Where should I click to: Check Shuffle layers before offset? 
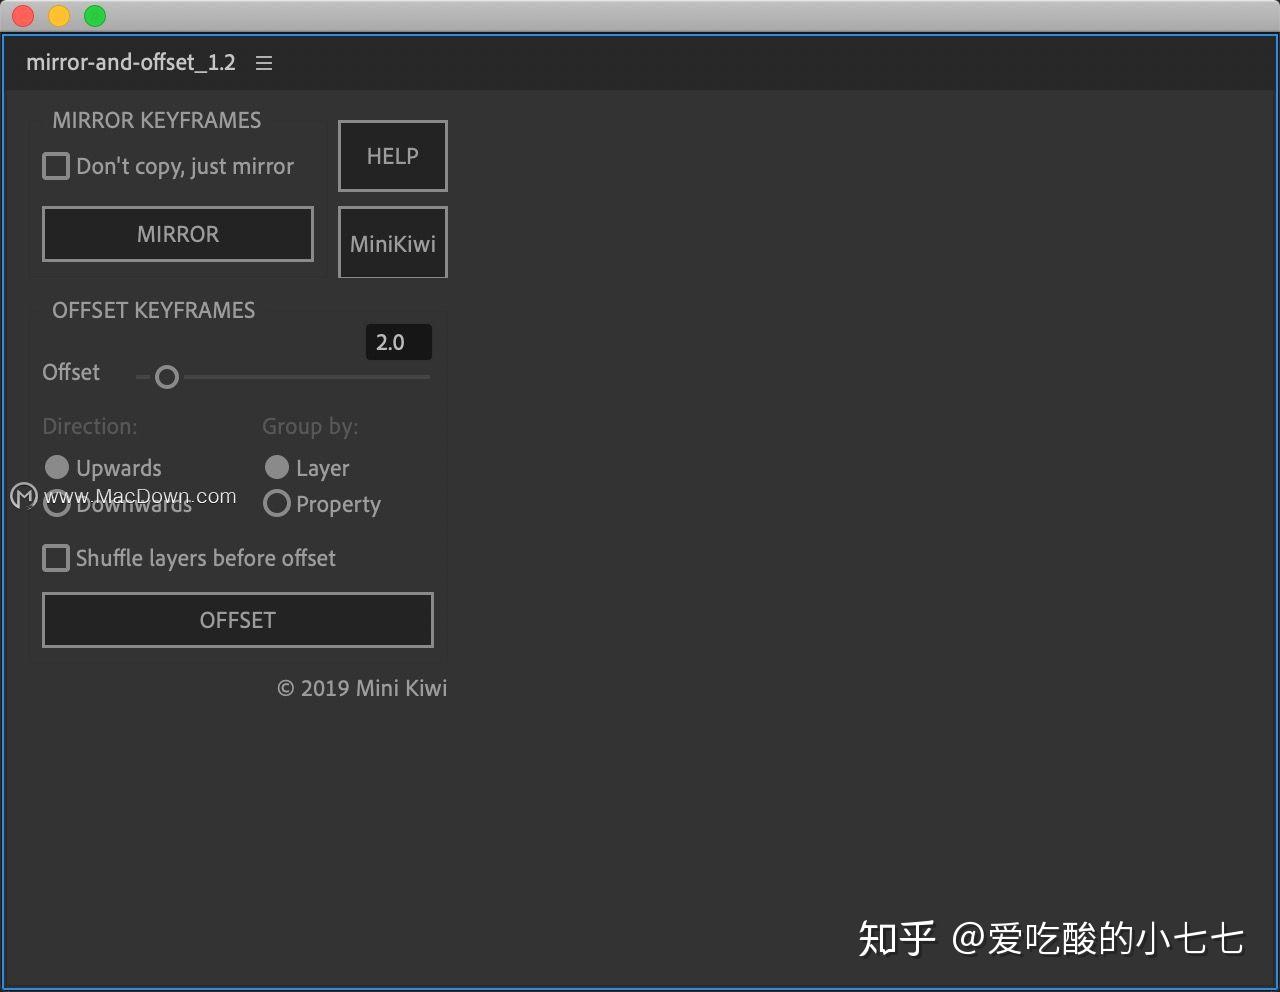tap(56, 558)
